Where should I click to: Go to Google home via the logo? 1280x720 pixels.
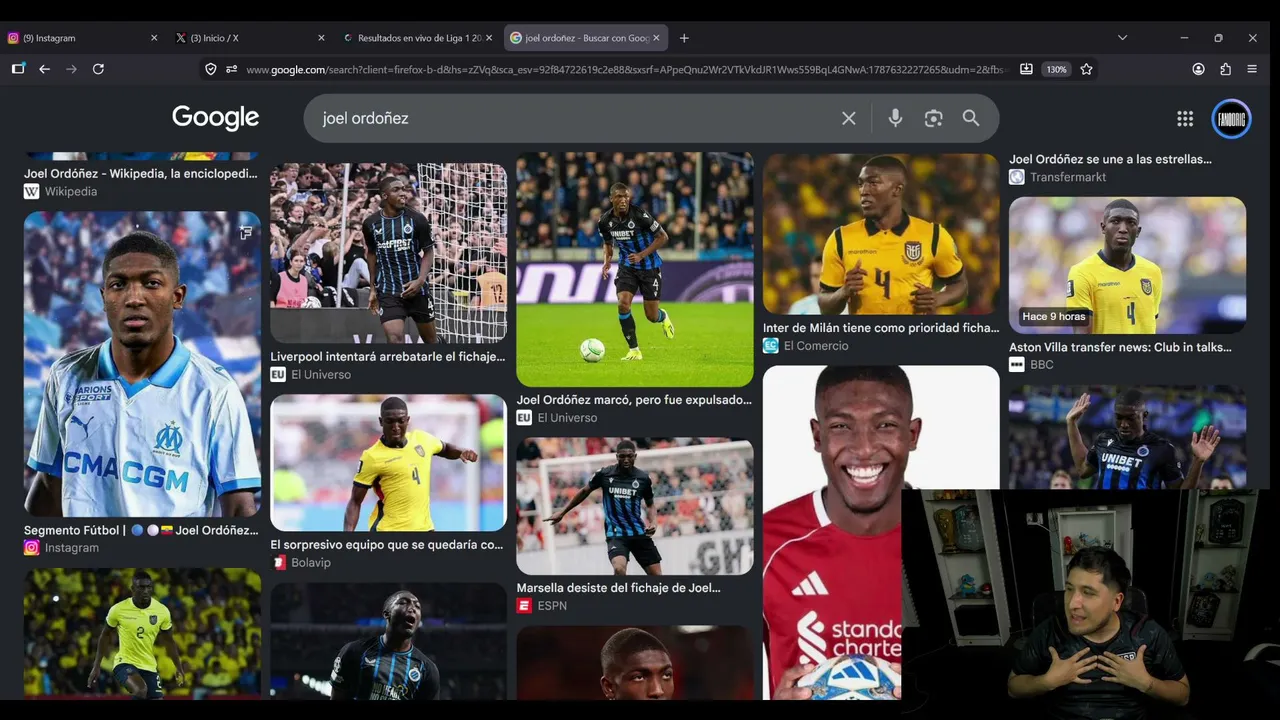coord(215,118)
